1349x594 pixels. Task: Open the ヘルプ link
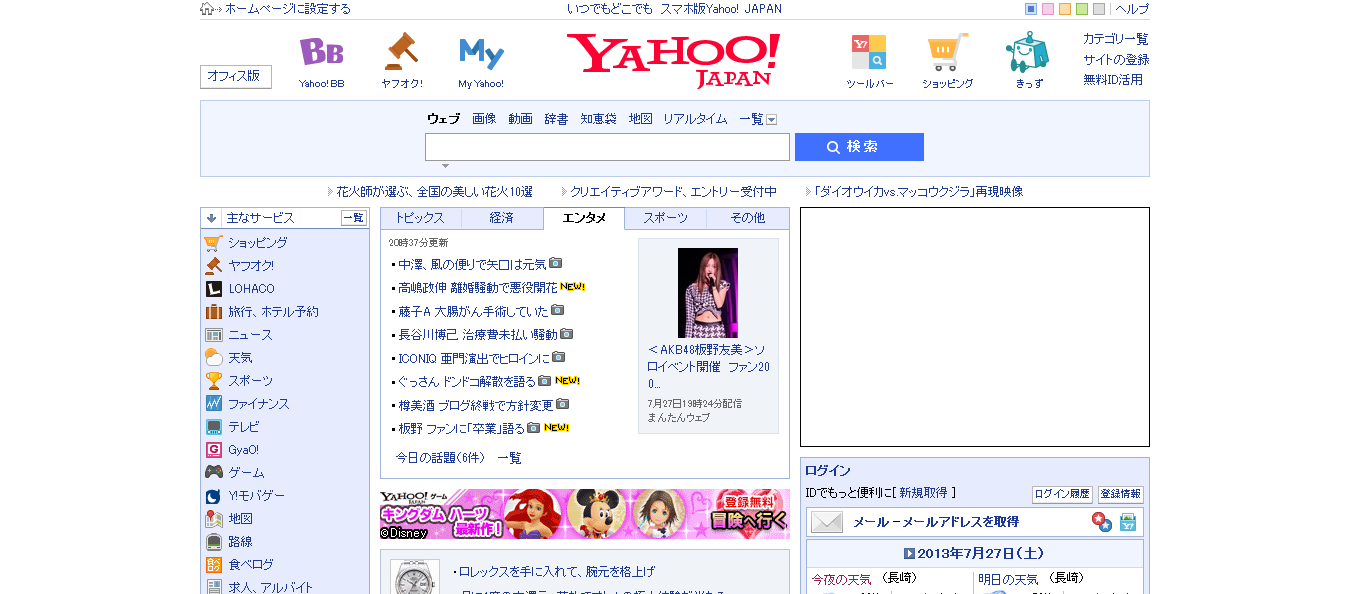[x=1132, y=9]
